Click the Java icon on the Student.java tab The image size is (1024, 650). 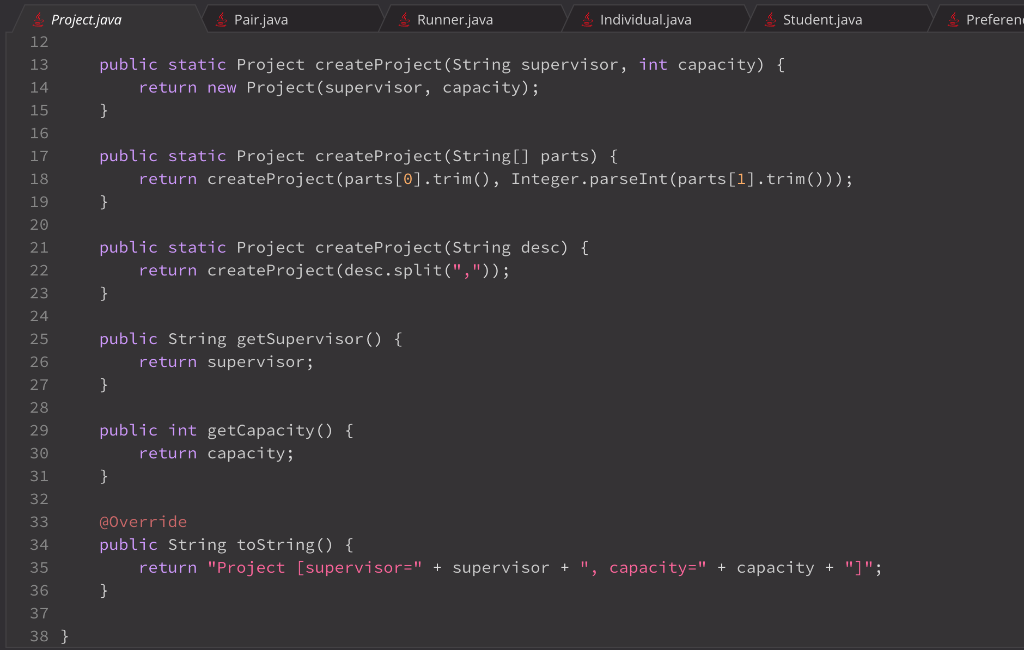point(770,20)
